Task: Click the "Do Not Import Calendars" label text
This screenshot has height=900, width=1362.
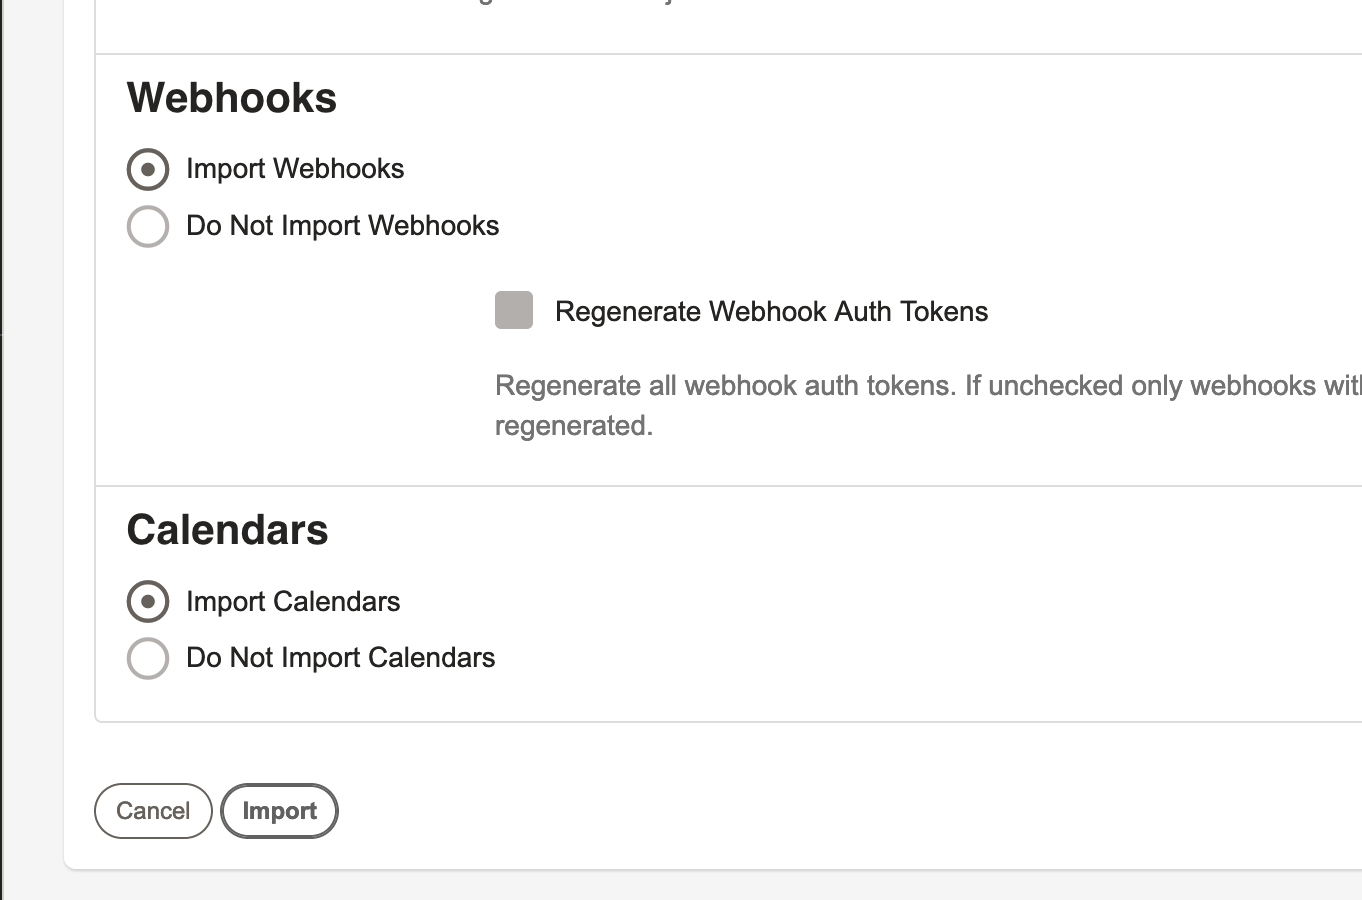Action: (x=340, y=658)
